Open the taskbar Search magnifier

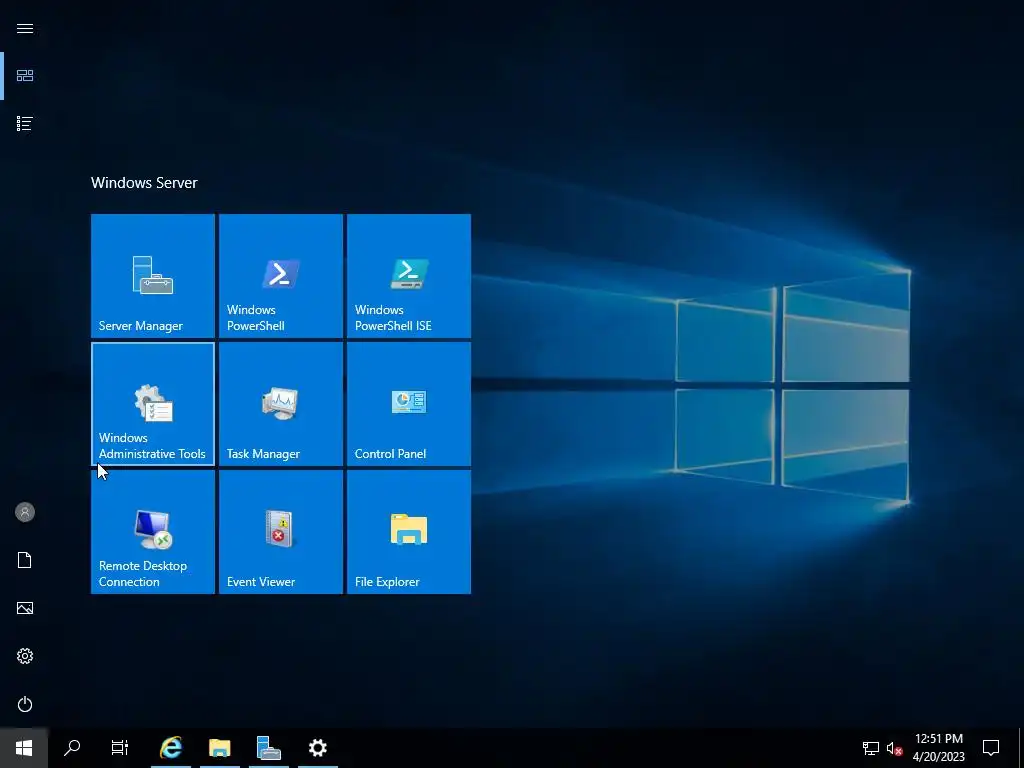coord(72,748)
